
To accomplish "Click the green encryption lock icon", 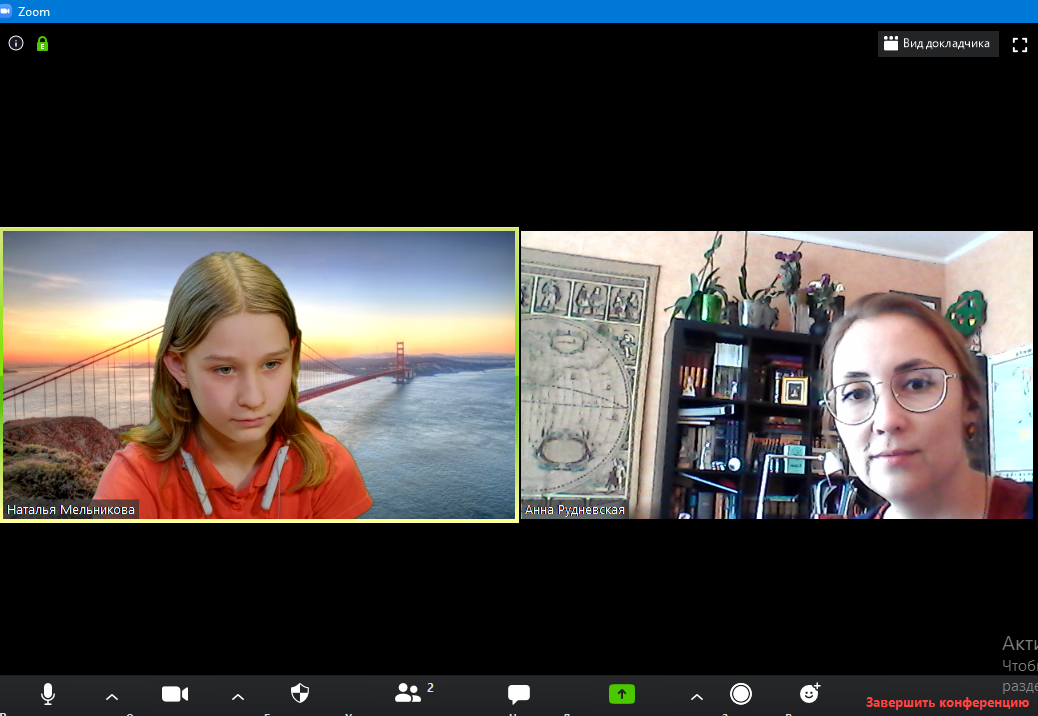I will coord(42,44).
